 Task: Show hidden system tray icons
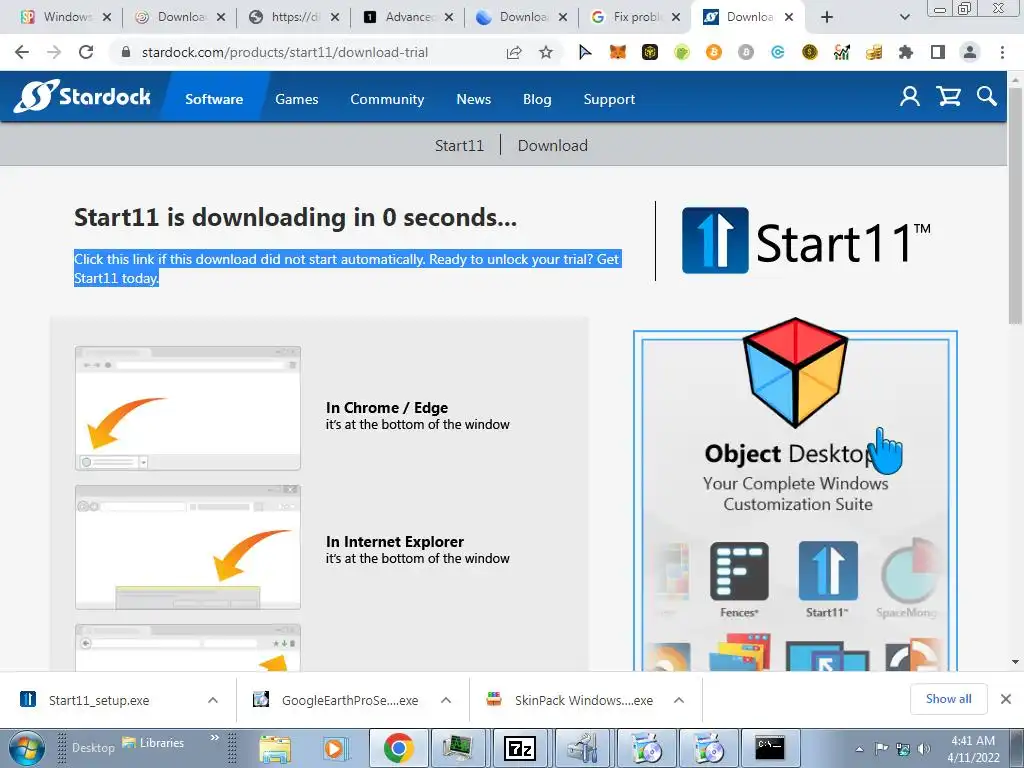coord(859,749)
